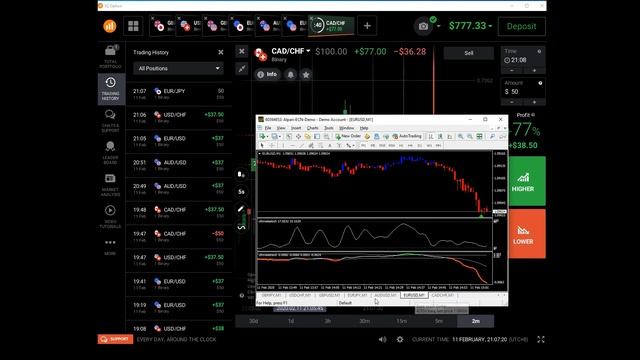
Task: Click the chart collapse X button
Action: click(x=242, y=51)
